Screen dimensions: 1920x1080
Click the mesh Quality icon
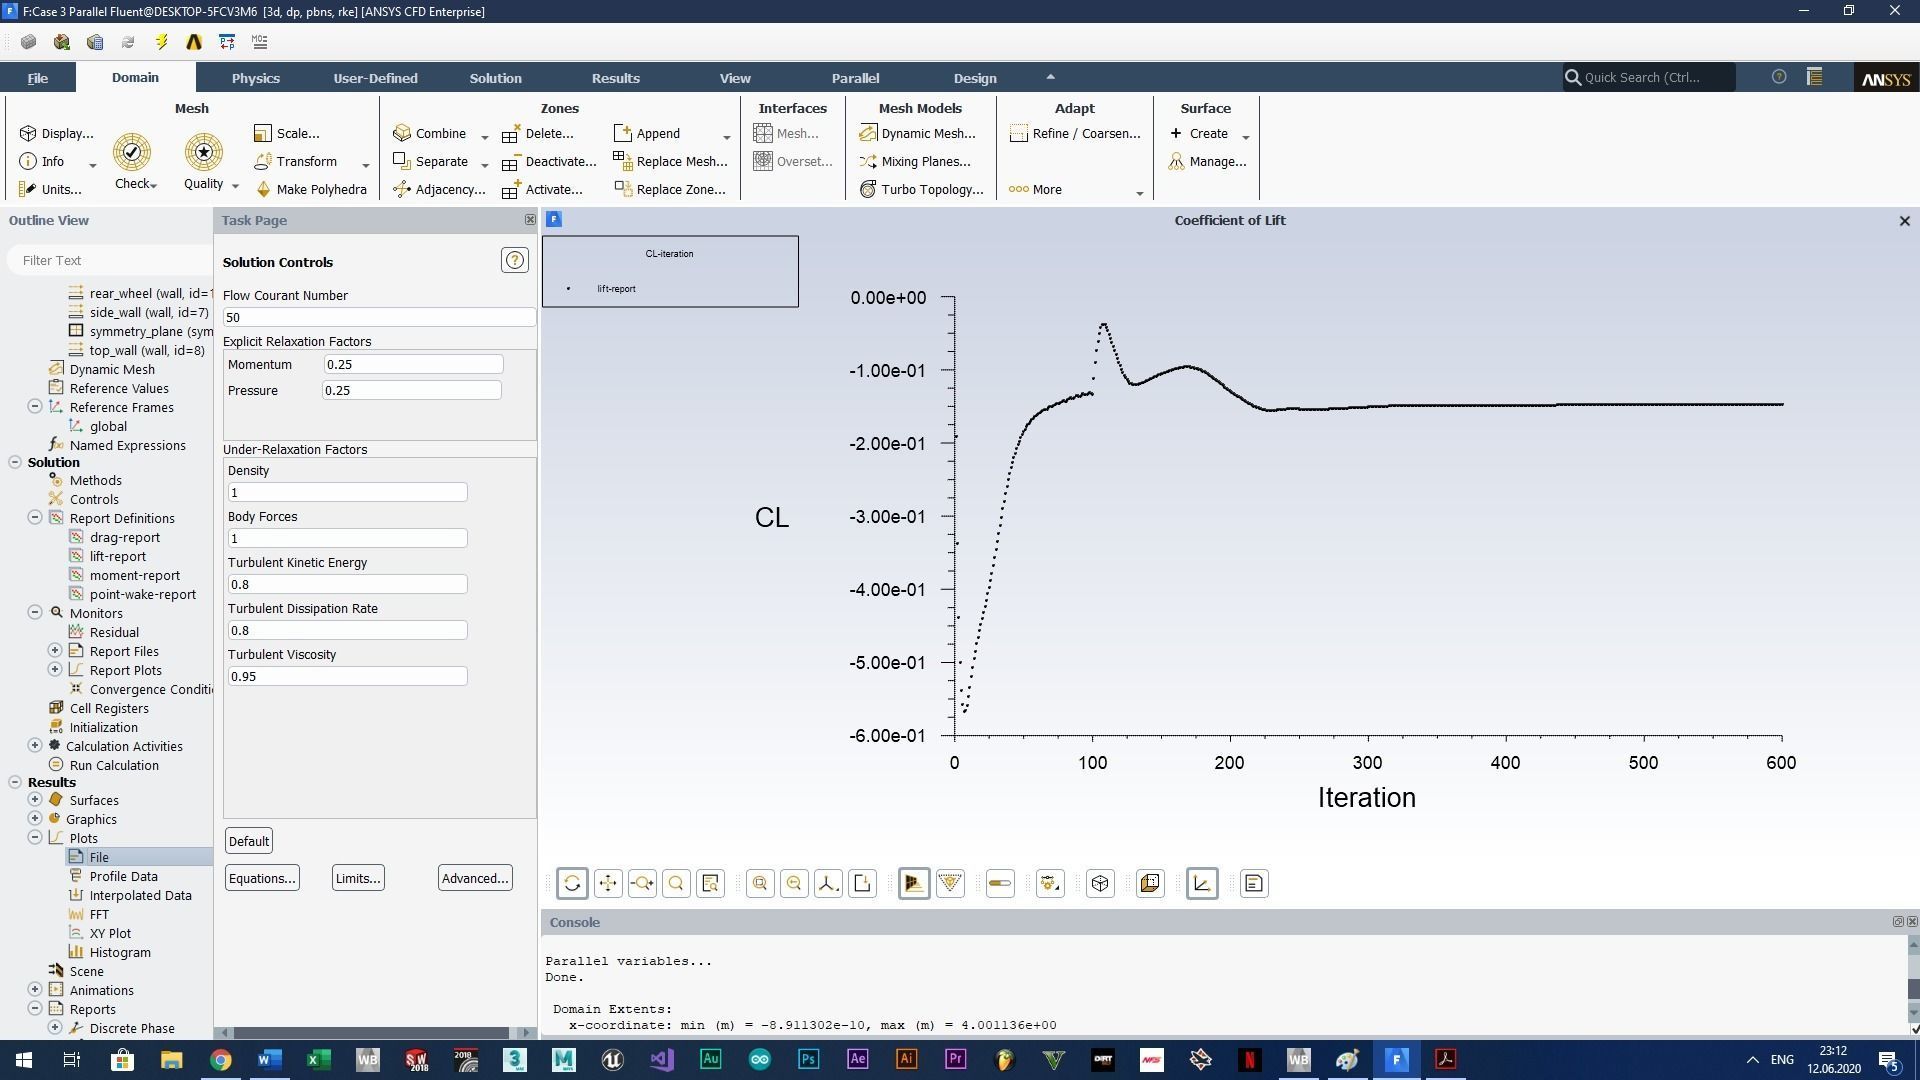click(x=203, y=152)
